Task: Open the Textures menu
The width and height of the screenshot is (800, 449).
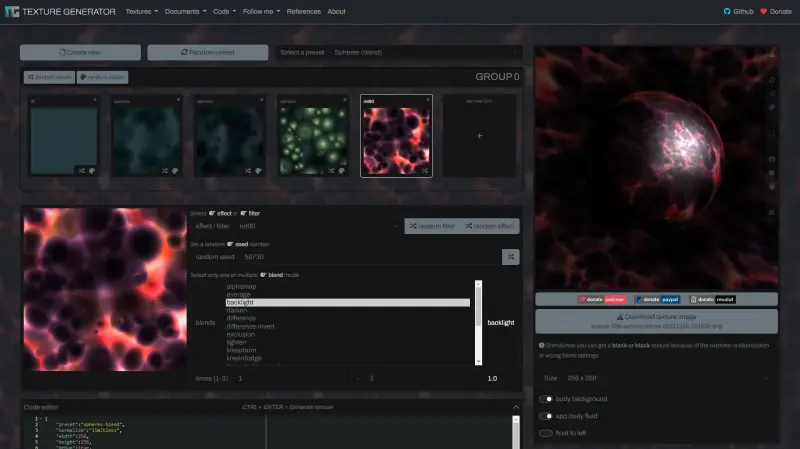Action: coord(141,11)
